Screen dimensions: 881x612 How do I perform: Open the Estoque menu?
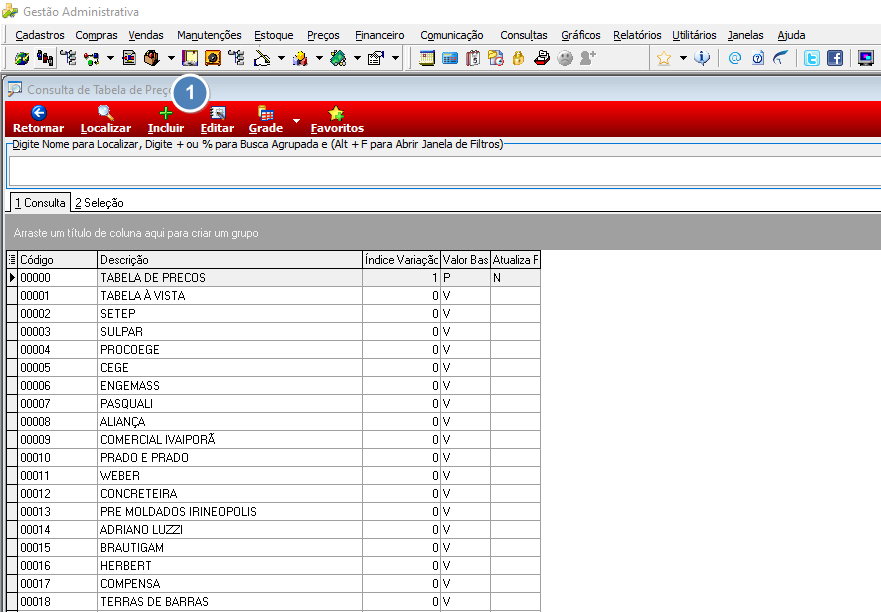click(x=274, y=35)
